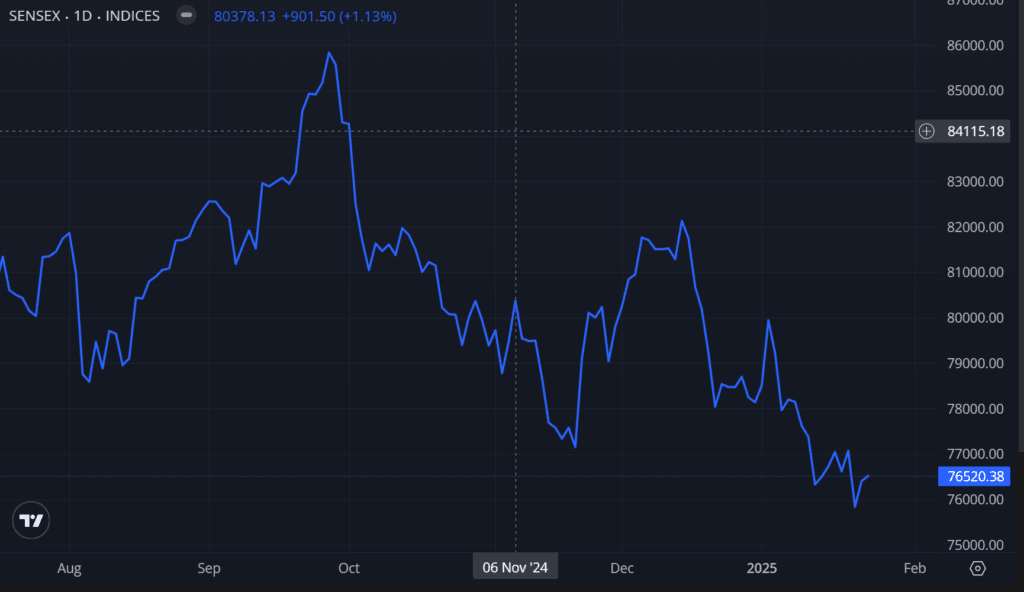Click the 77000.00 price axis label
The height and width of the screenshot is (592, 1024).
point(975,453)
